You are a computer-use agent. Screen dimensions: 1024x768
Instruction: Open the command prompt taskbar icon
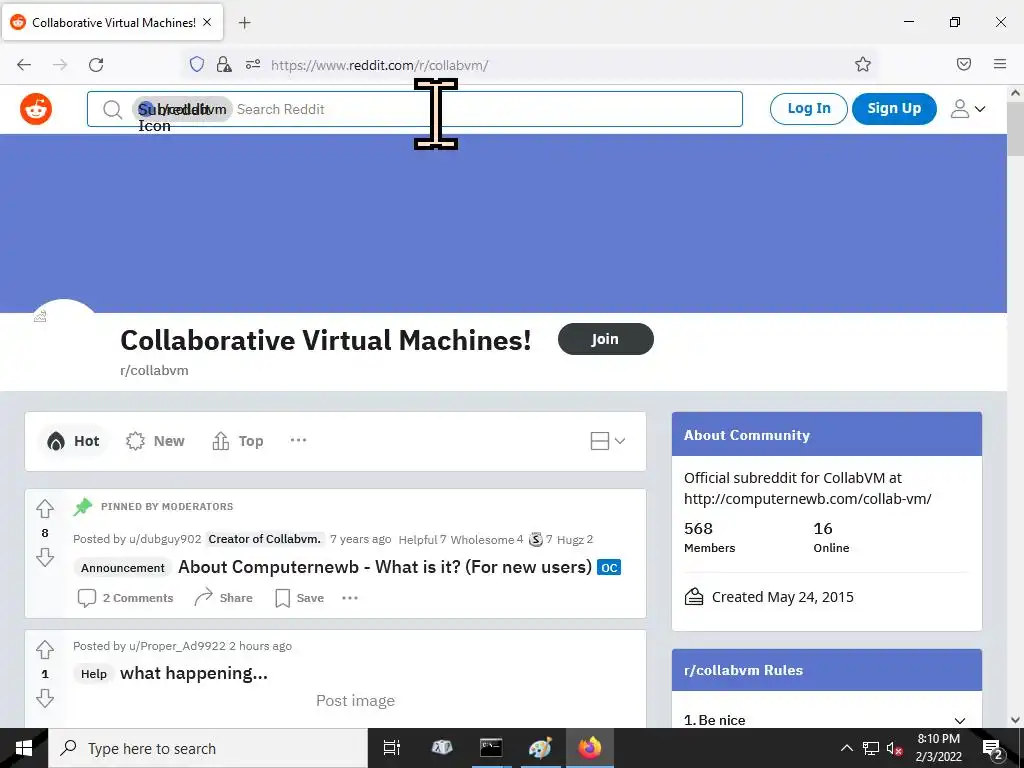(x=490, y=748)
